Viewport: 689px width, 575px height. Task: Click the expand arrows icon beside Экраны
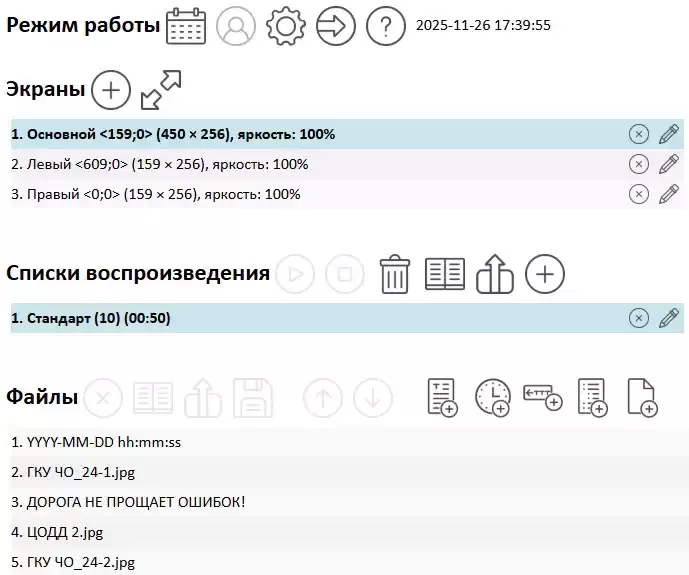coord(160,90)
